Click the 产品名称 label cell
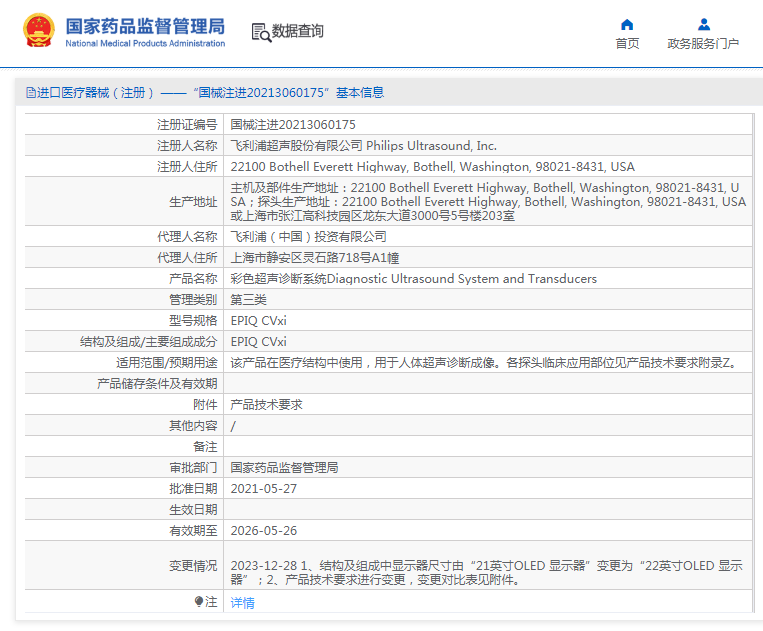Screen dimensions: 763x631 pyautogui.click(x=124, y=279)
